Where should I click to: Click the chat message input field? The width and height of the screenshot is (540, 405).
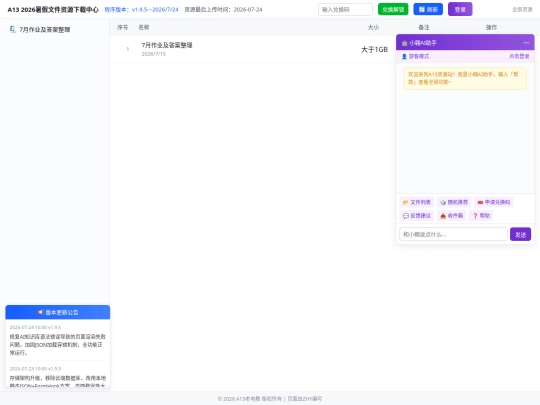point(453,234)
